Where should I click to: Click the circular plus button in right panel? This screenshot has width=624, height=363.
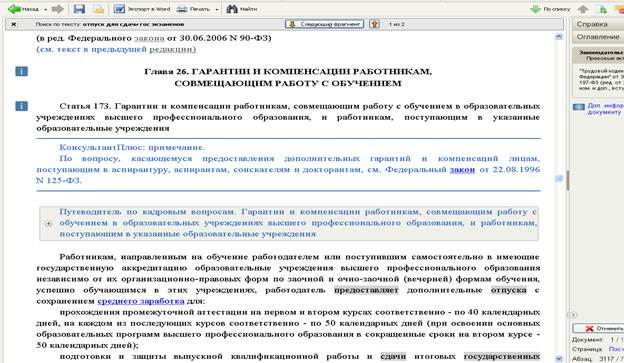click(573, 314)
